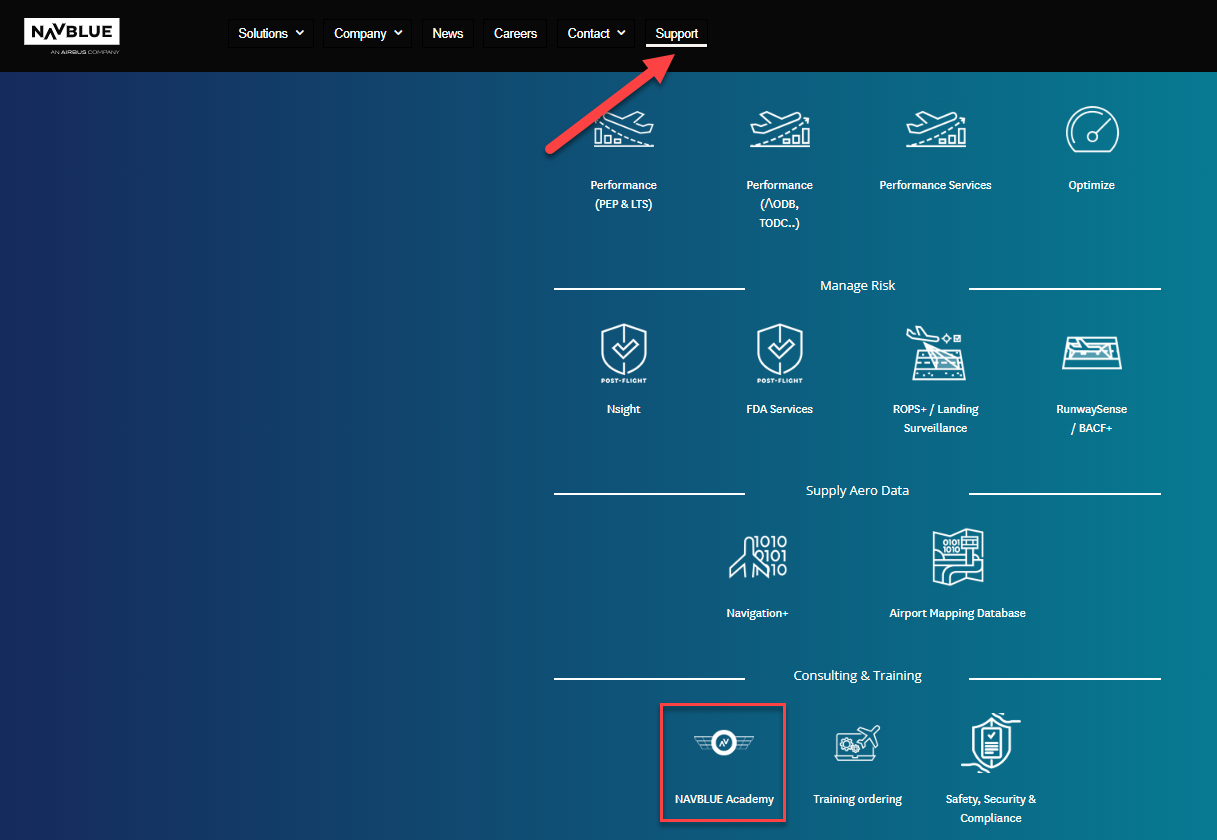Click the 'FDA Services' text label

[779, 409]
